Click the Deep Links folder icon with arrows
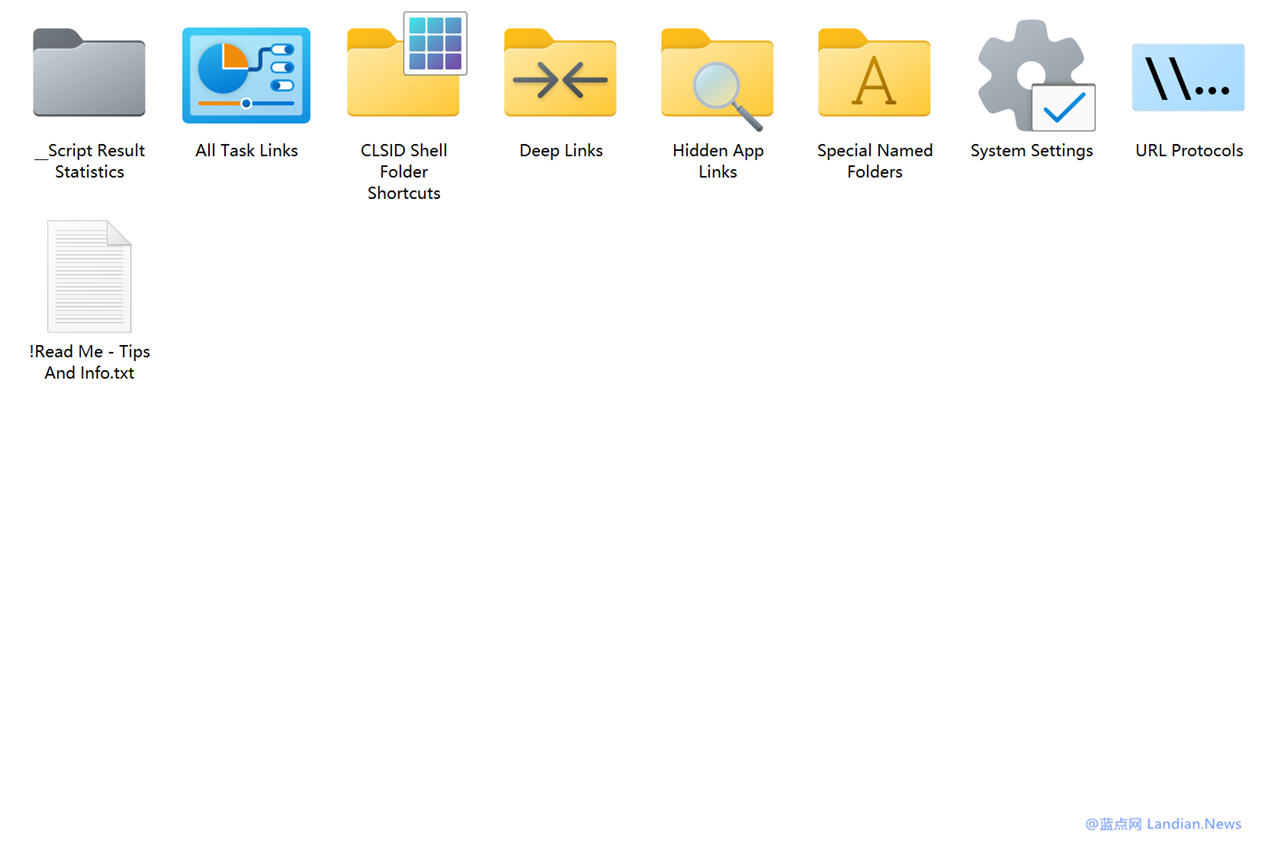This screenshot has height=859, width=1280. [560, 75]
